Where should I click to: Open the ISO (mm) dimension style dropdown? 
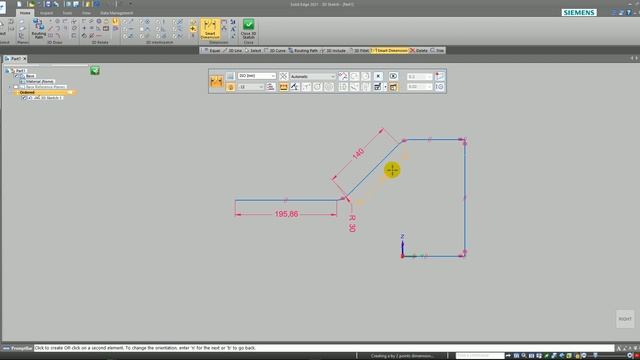(257, 76)
